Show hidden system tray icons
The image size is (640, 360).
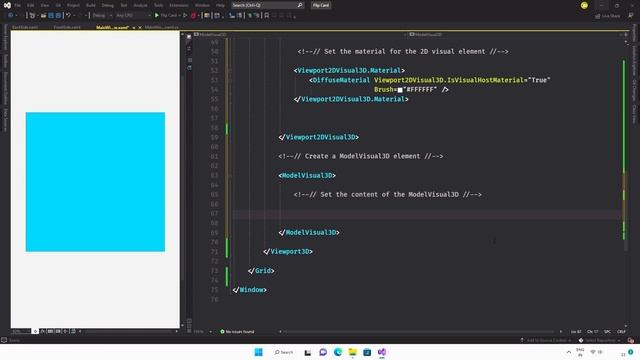pyautogui.click(x=569, y=352)
